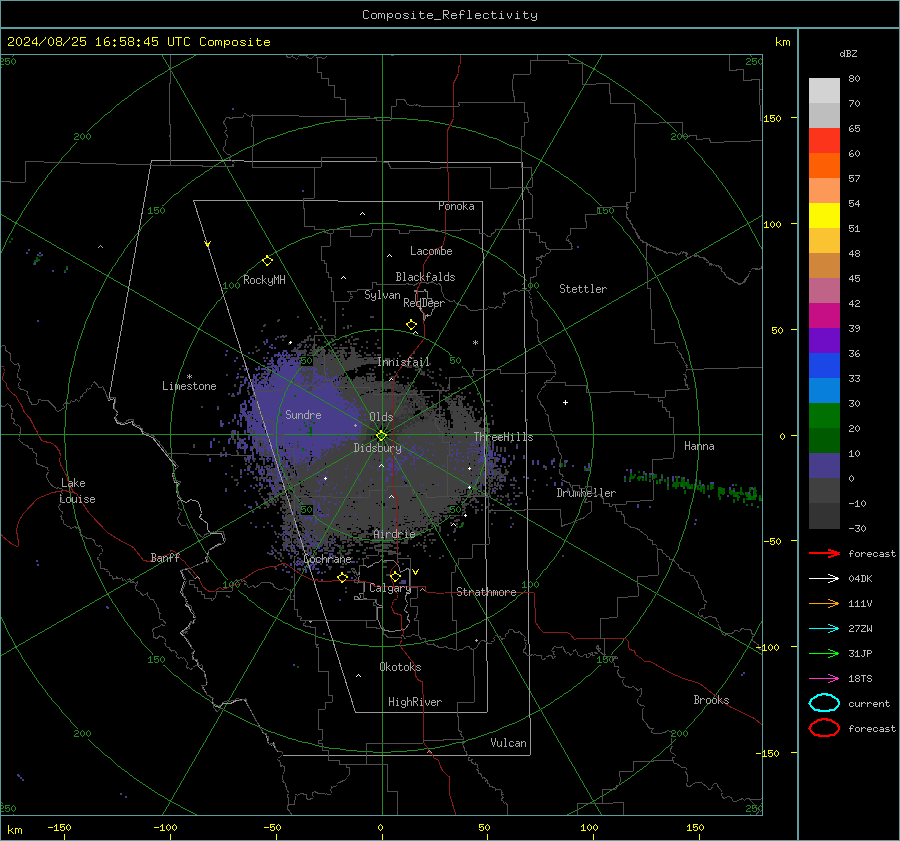Click the Limestone label

[189, 386]
